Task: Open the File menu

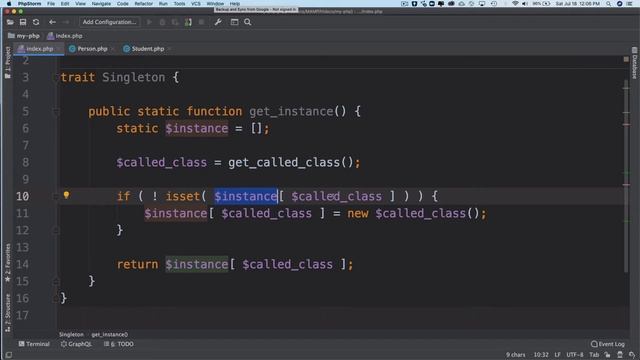Action: [51, 4]
